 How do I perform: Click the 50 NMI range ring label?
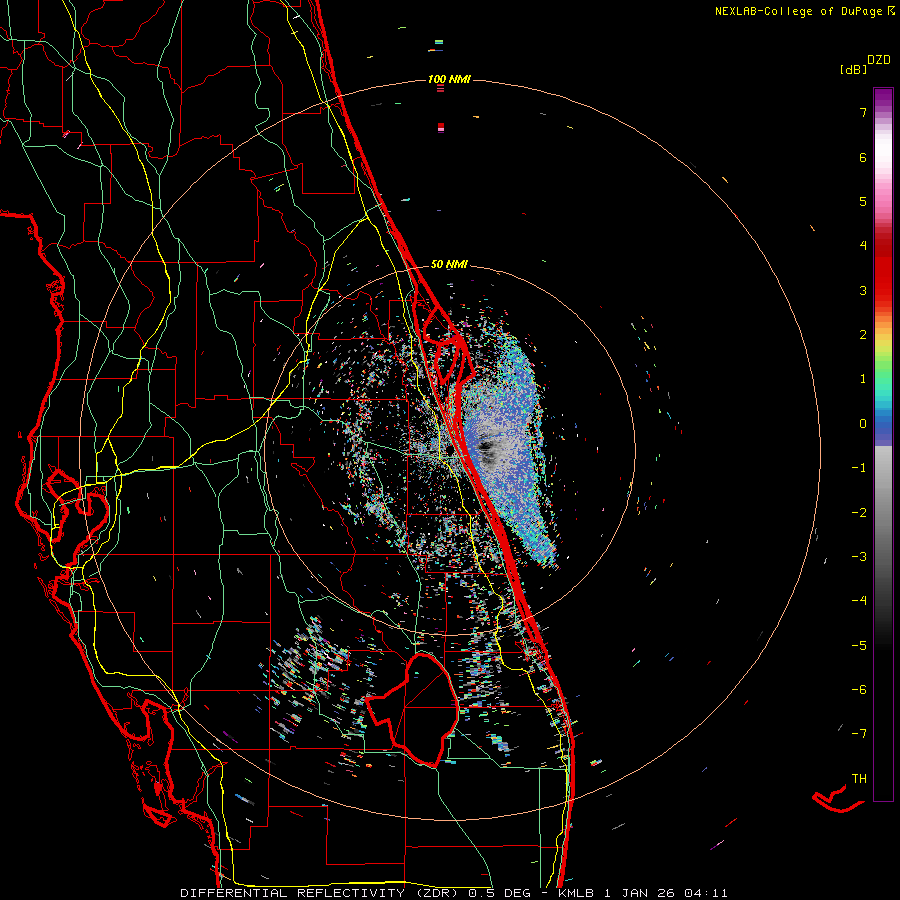[449, 264]
